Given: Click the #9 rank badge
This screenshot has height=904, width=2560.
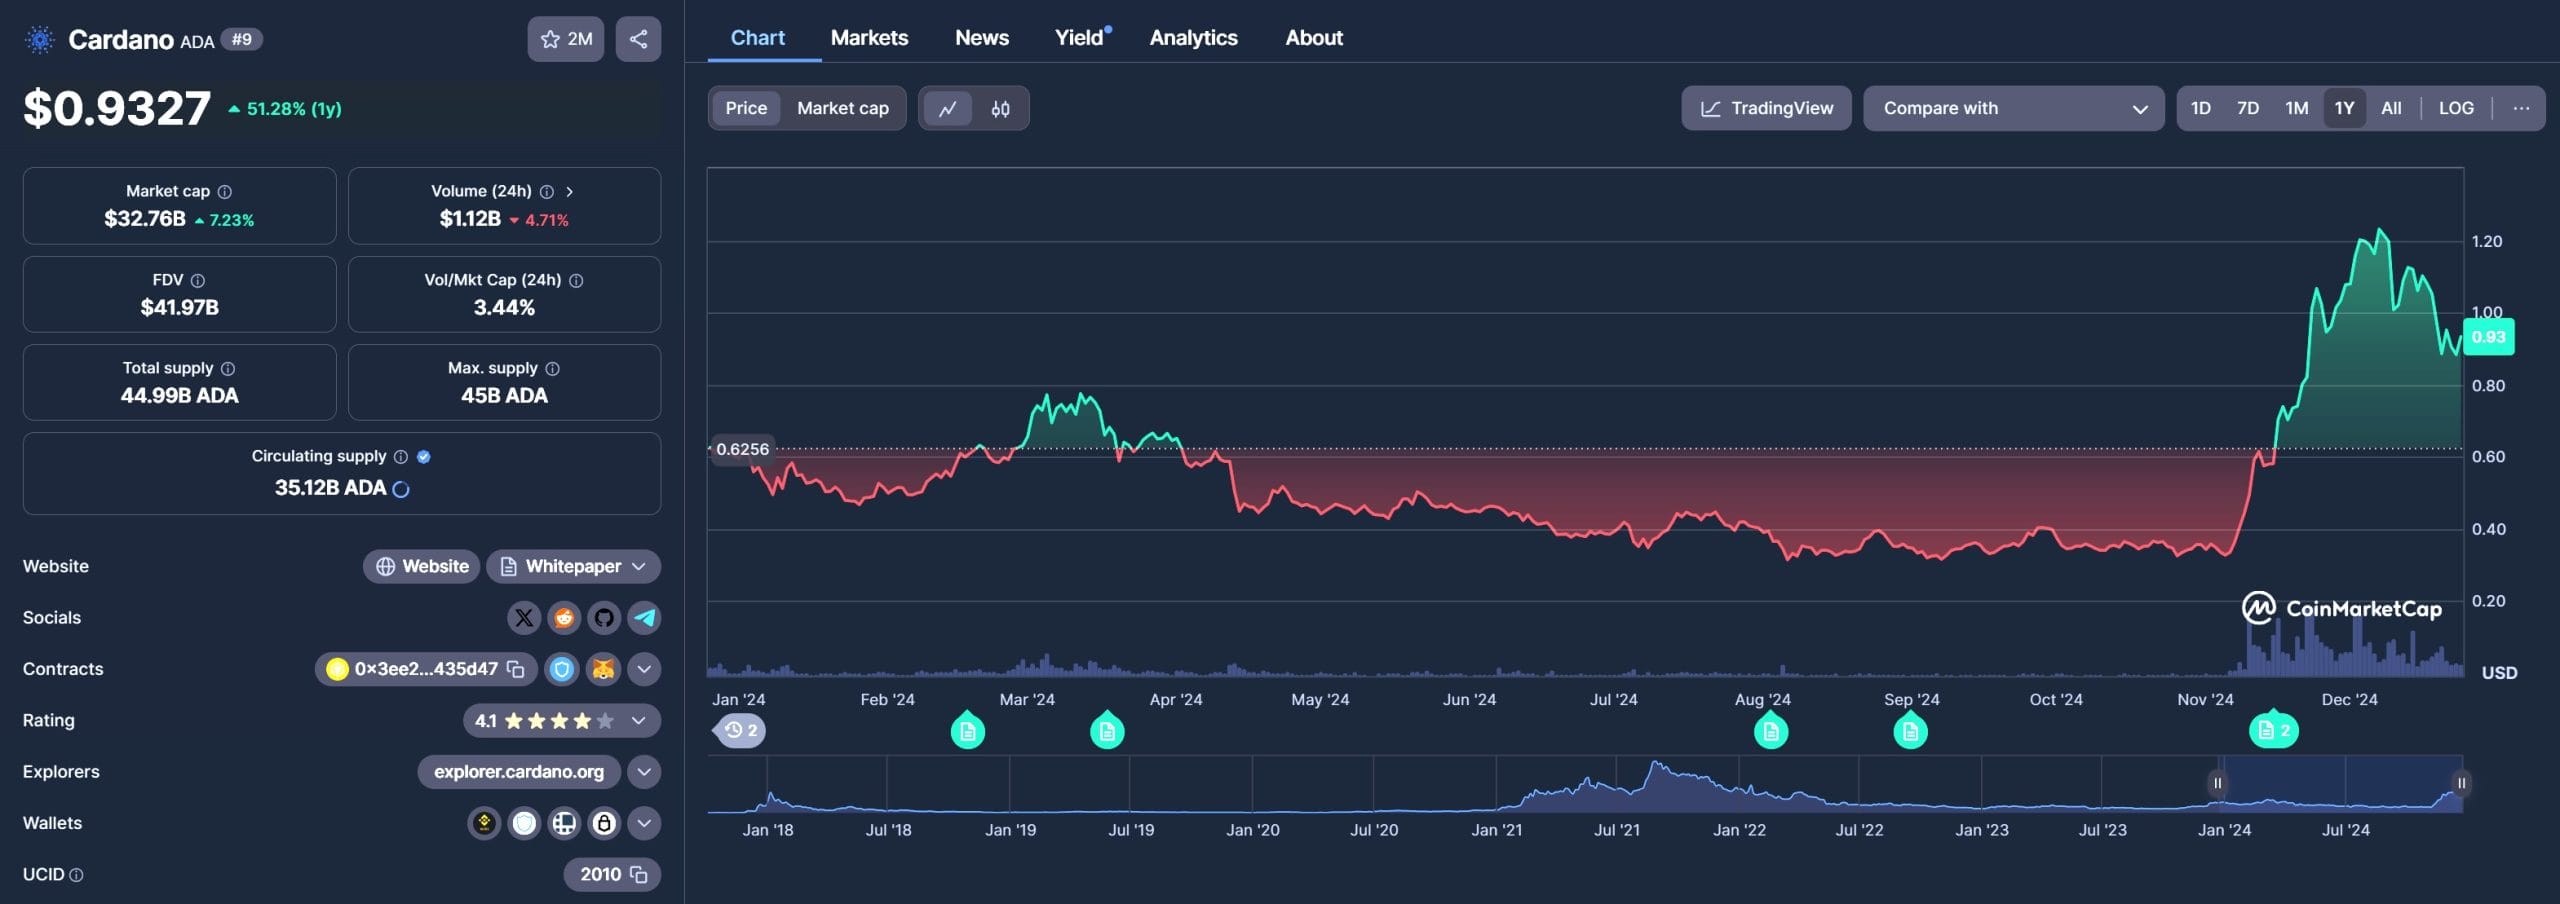Looking at the screenshot, I should click(x=241, y=40).
